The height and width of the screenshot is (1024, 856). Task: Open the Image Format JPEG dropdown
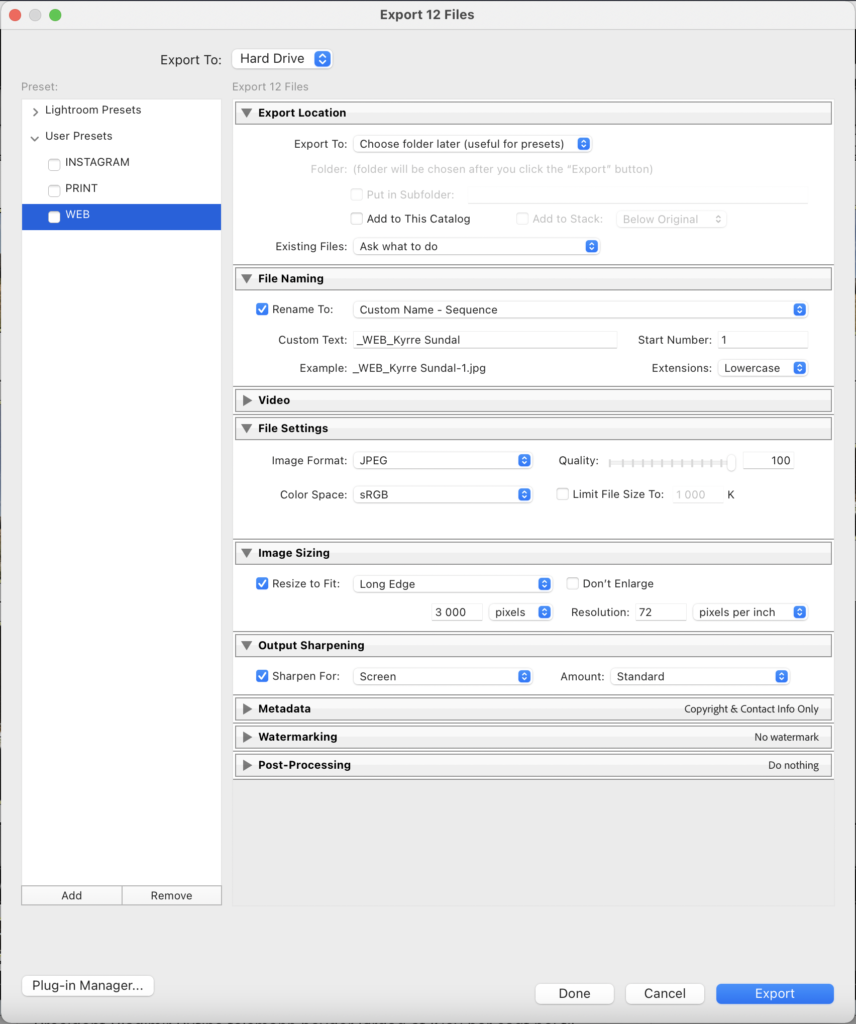click(443, 461)
